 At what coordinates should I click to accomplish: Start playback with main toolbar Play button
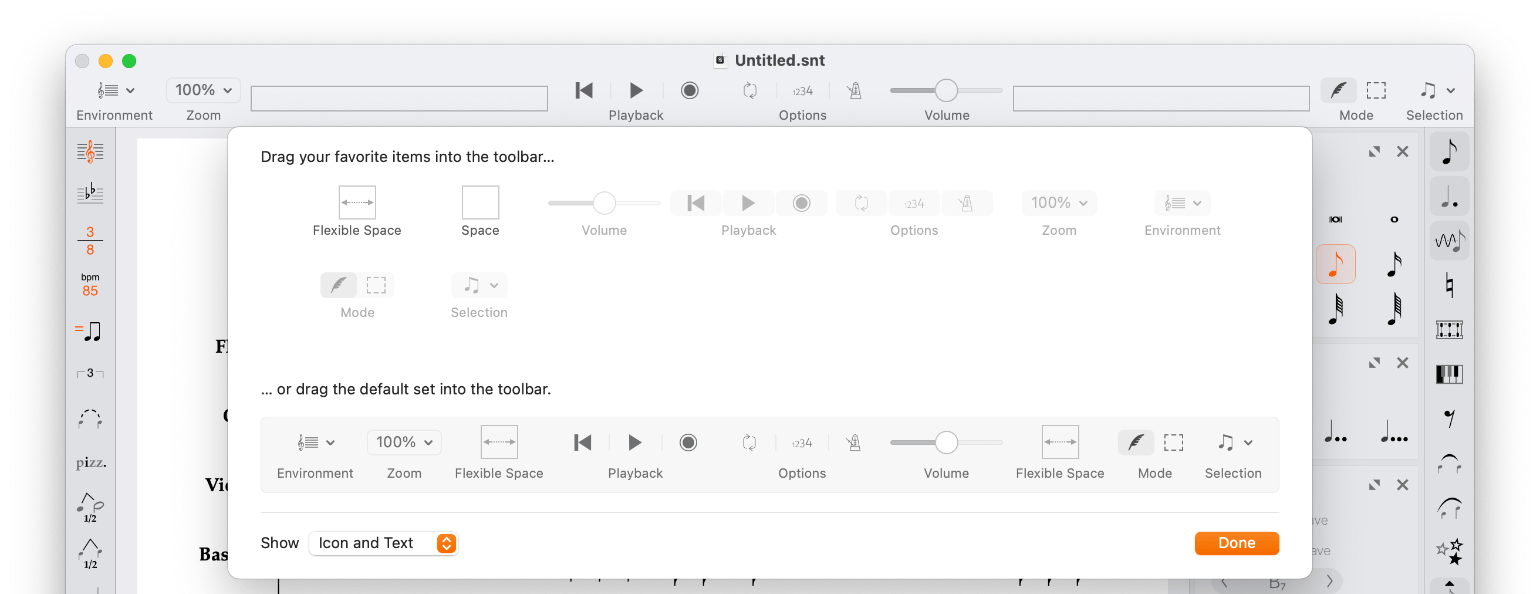(x=636, y=90)
